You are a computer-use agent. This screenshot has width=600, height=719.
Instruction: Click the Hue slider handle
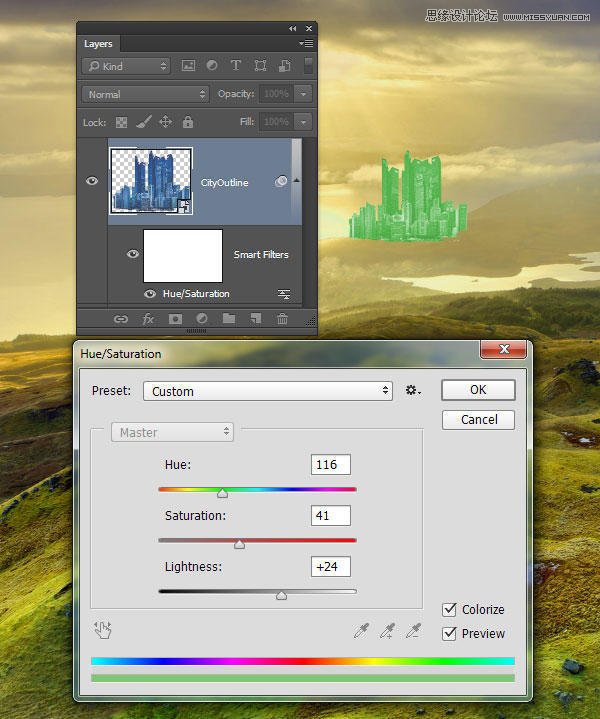coord(222,493)
